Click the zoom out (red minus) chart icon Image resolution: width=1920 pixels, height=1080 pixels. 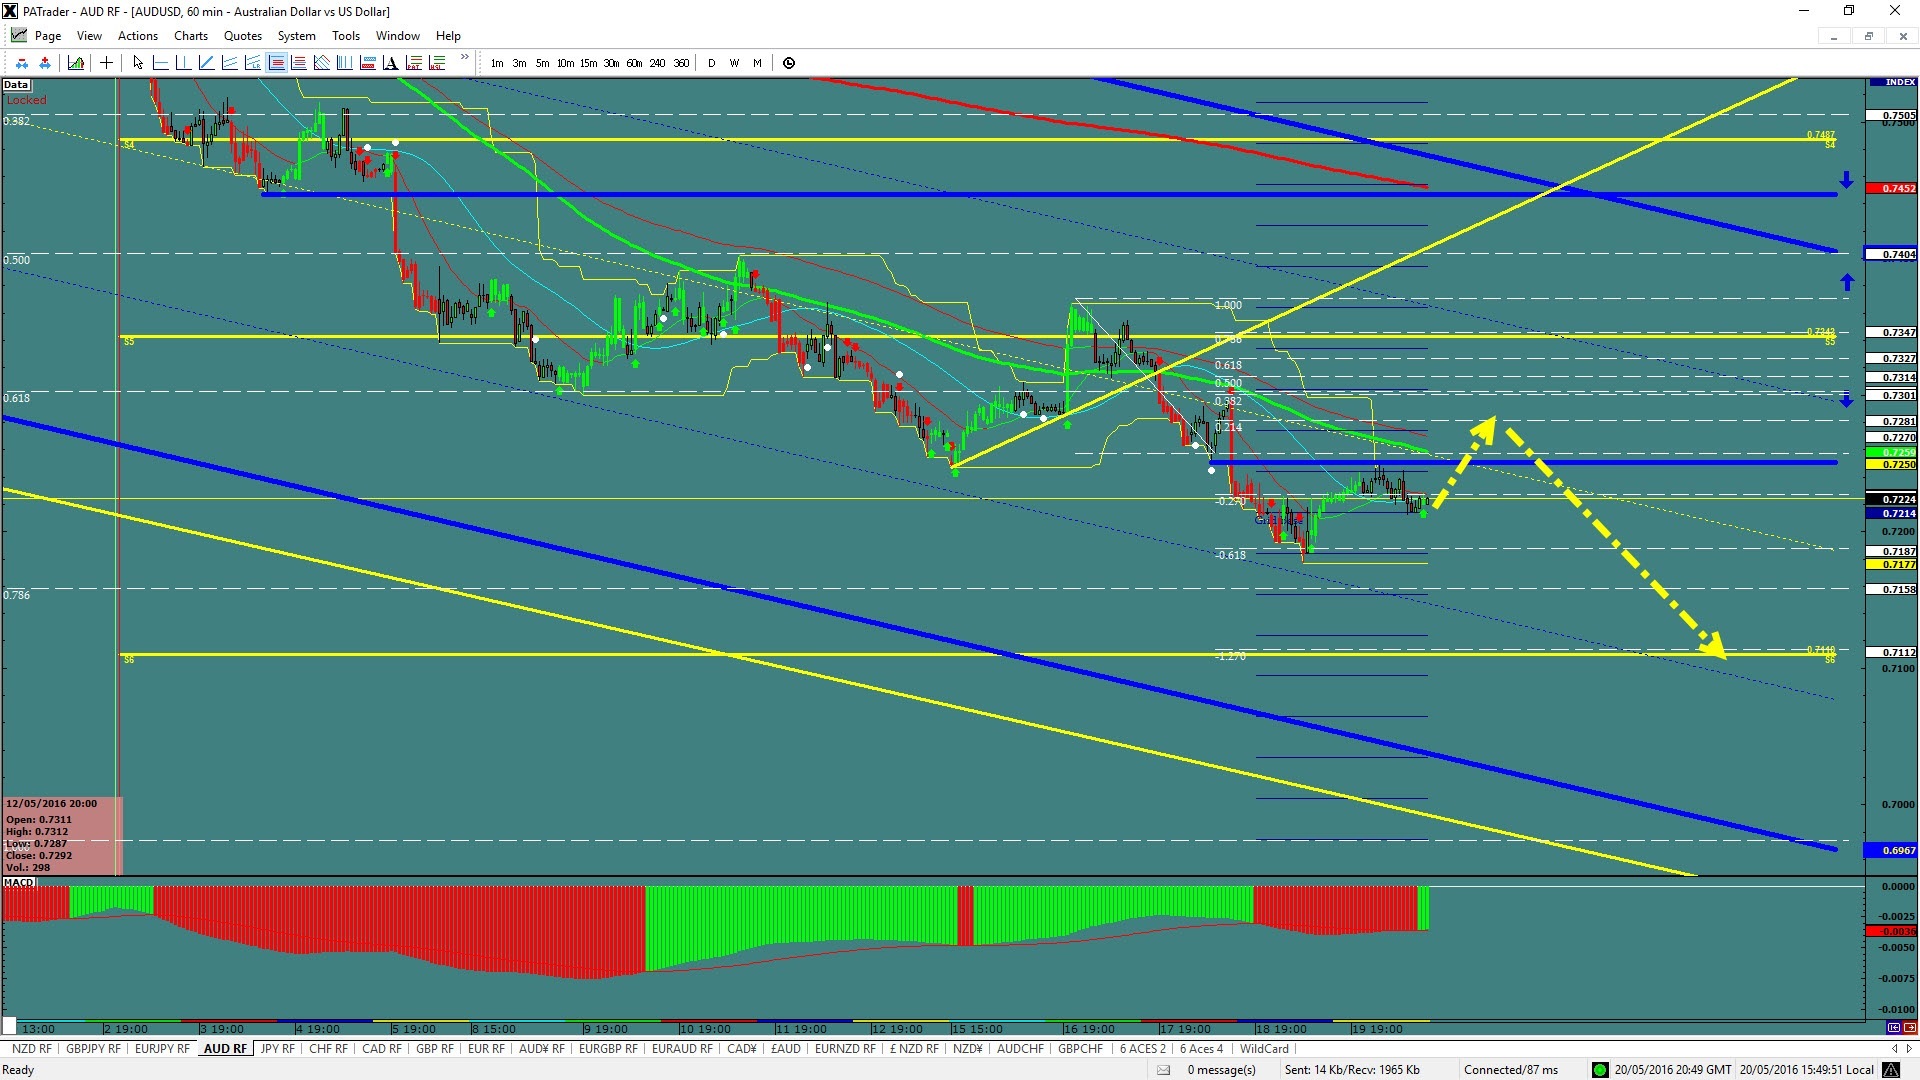(x=22, y=63)
